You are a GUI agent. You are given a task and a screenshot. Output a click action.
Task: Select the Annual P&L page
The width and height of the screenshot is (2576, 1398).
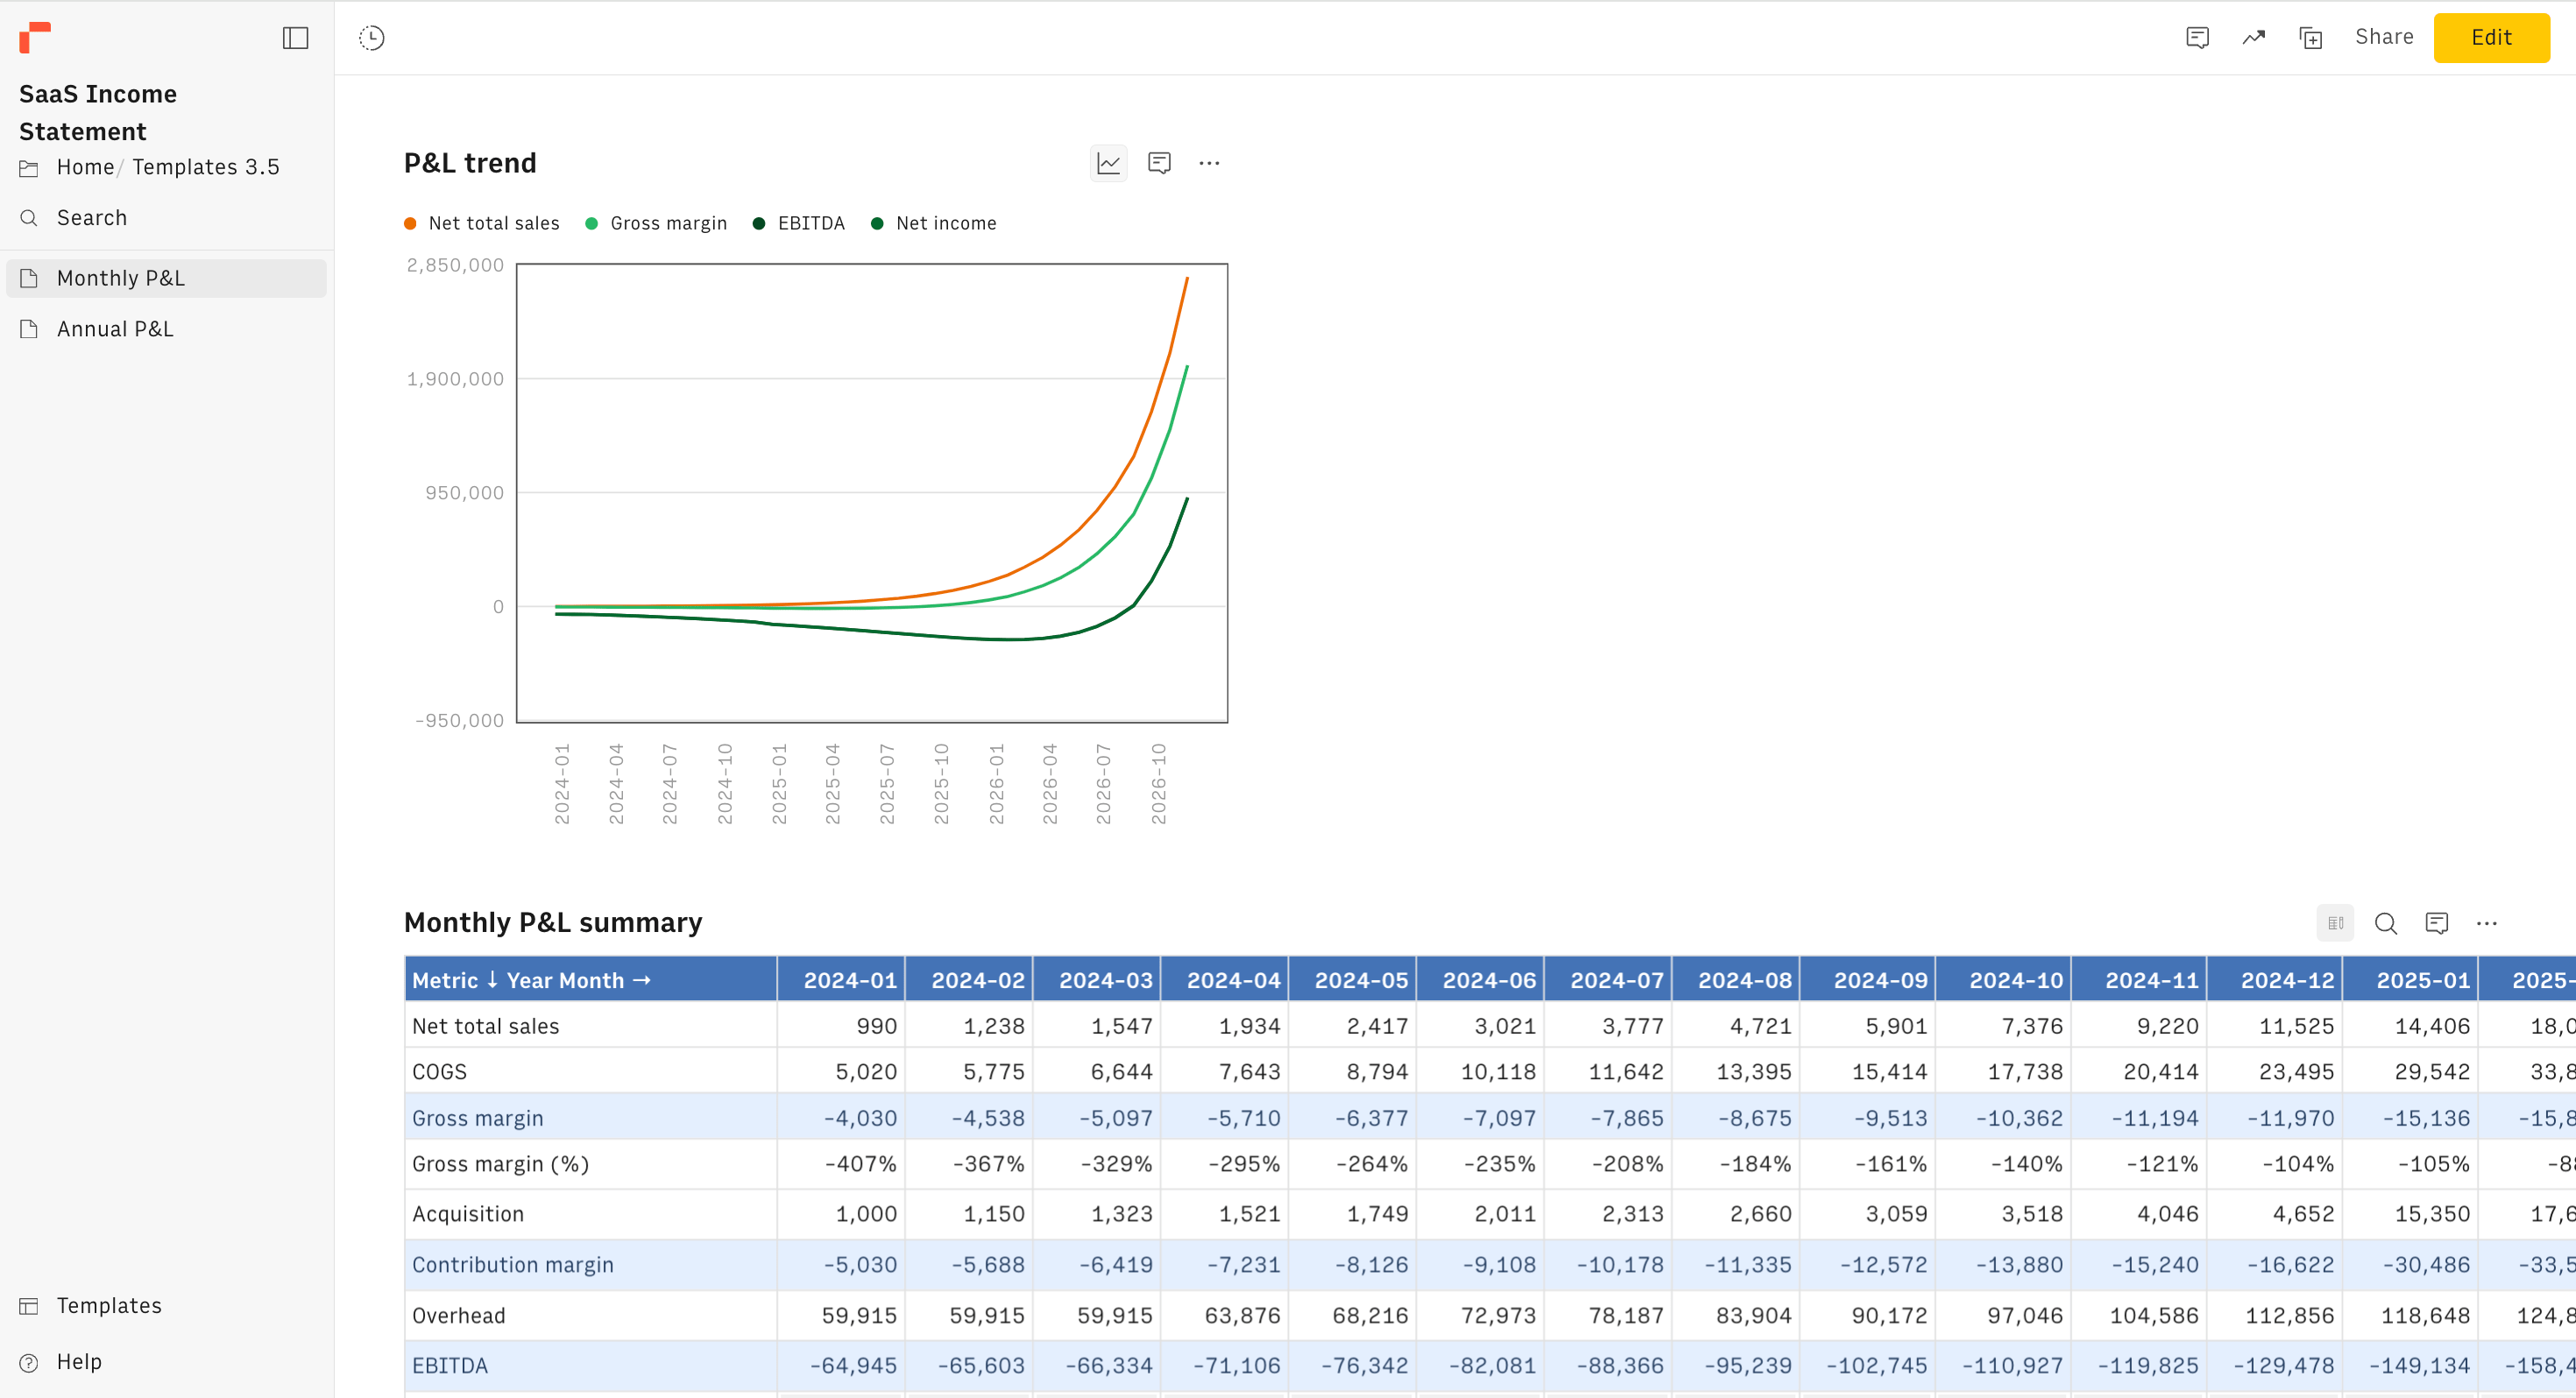click(x=166, y=329)
